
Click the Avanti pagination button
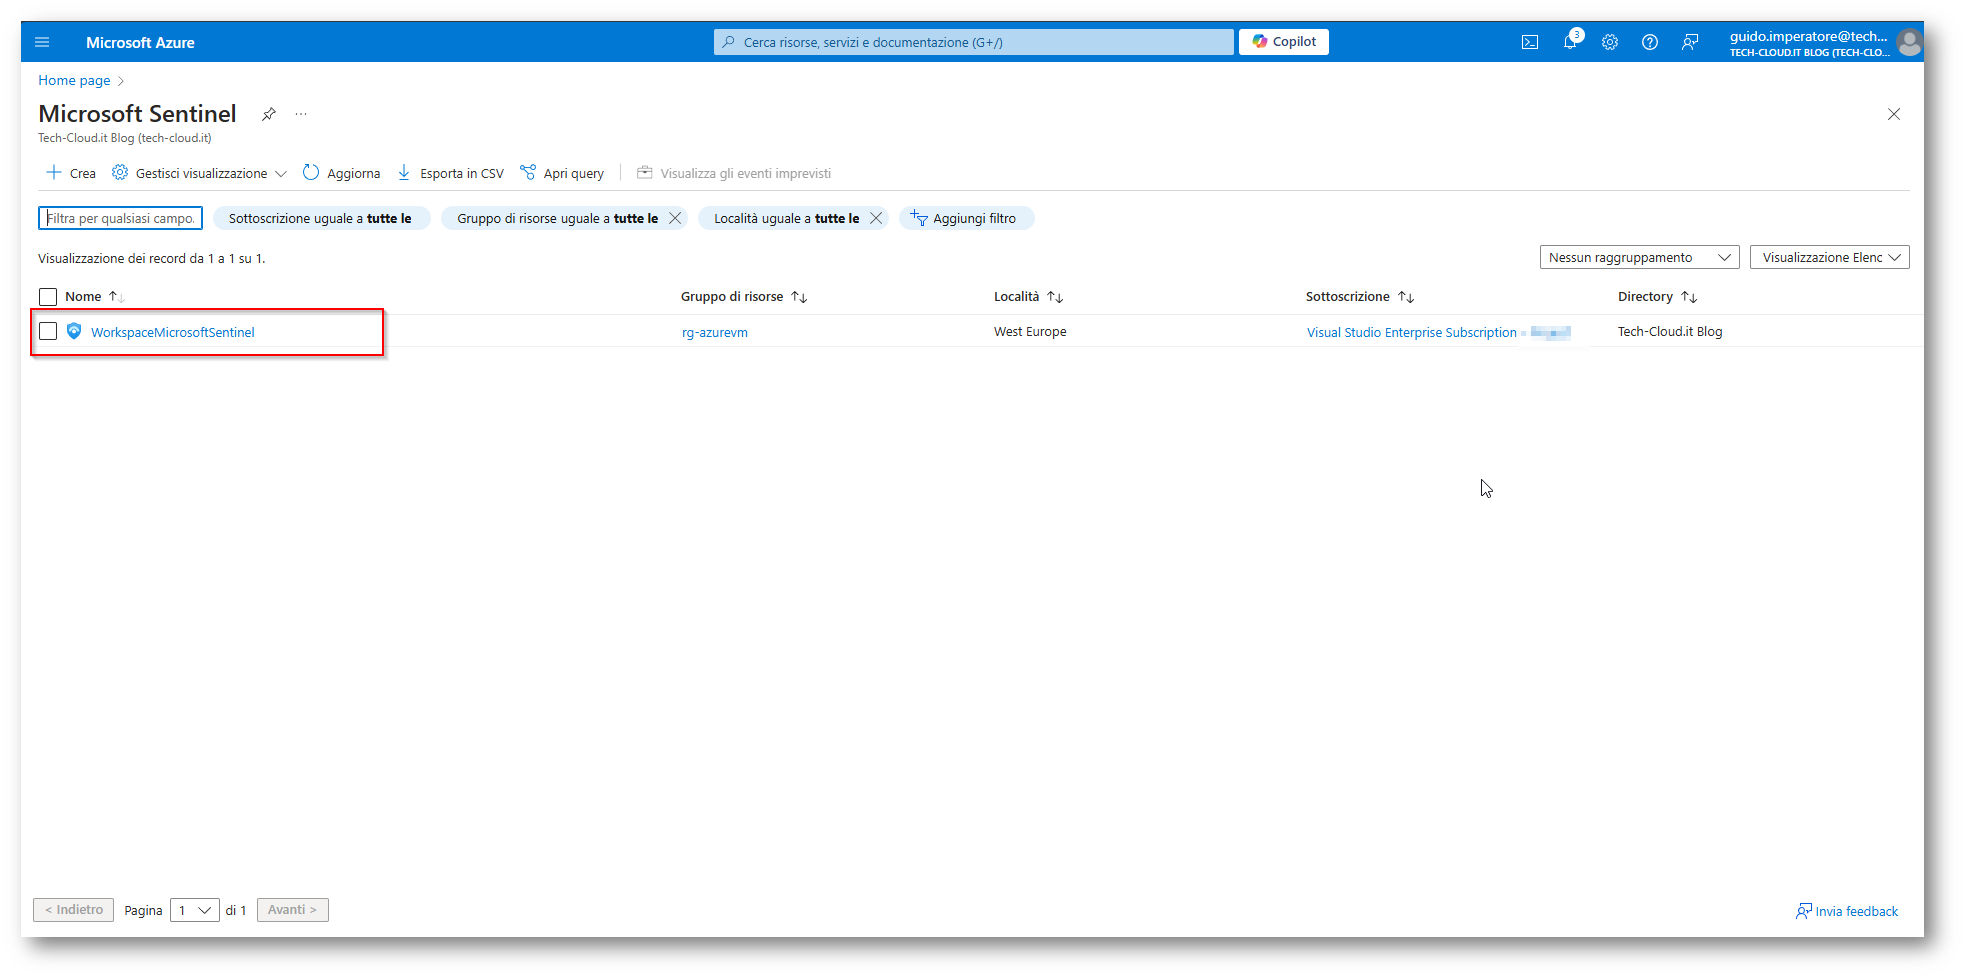[293, 910]
